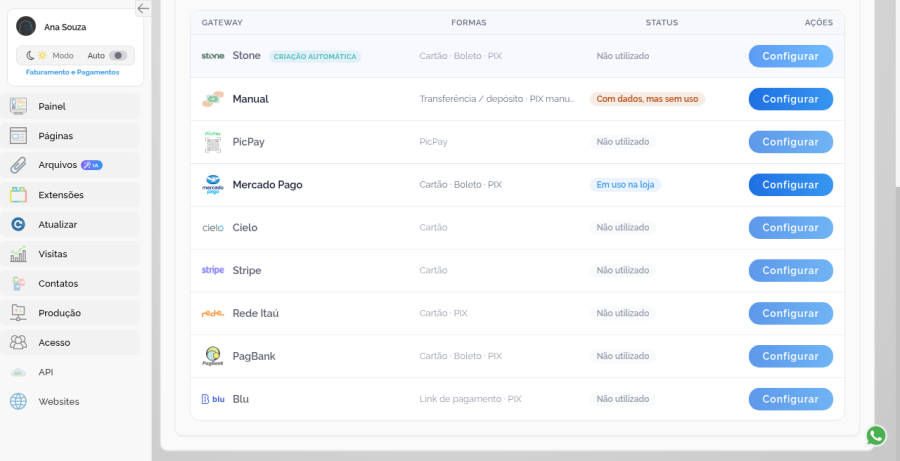Click the Rede Itaú logo

click(x=213, y=313)
